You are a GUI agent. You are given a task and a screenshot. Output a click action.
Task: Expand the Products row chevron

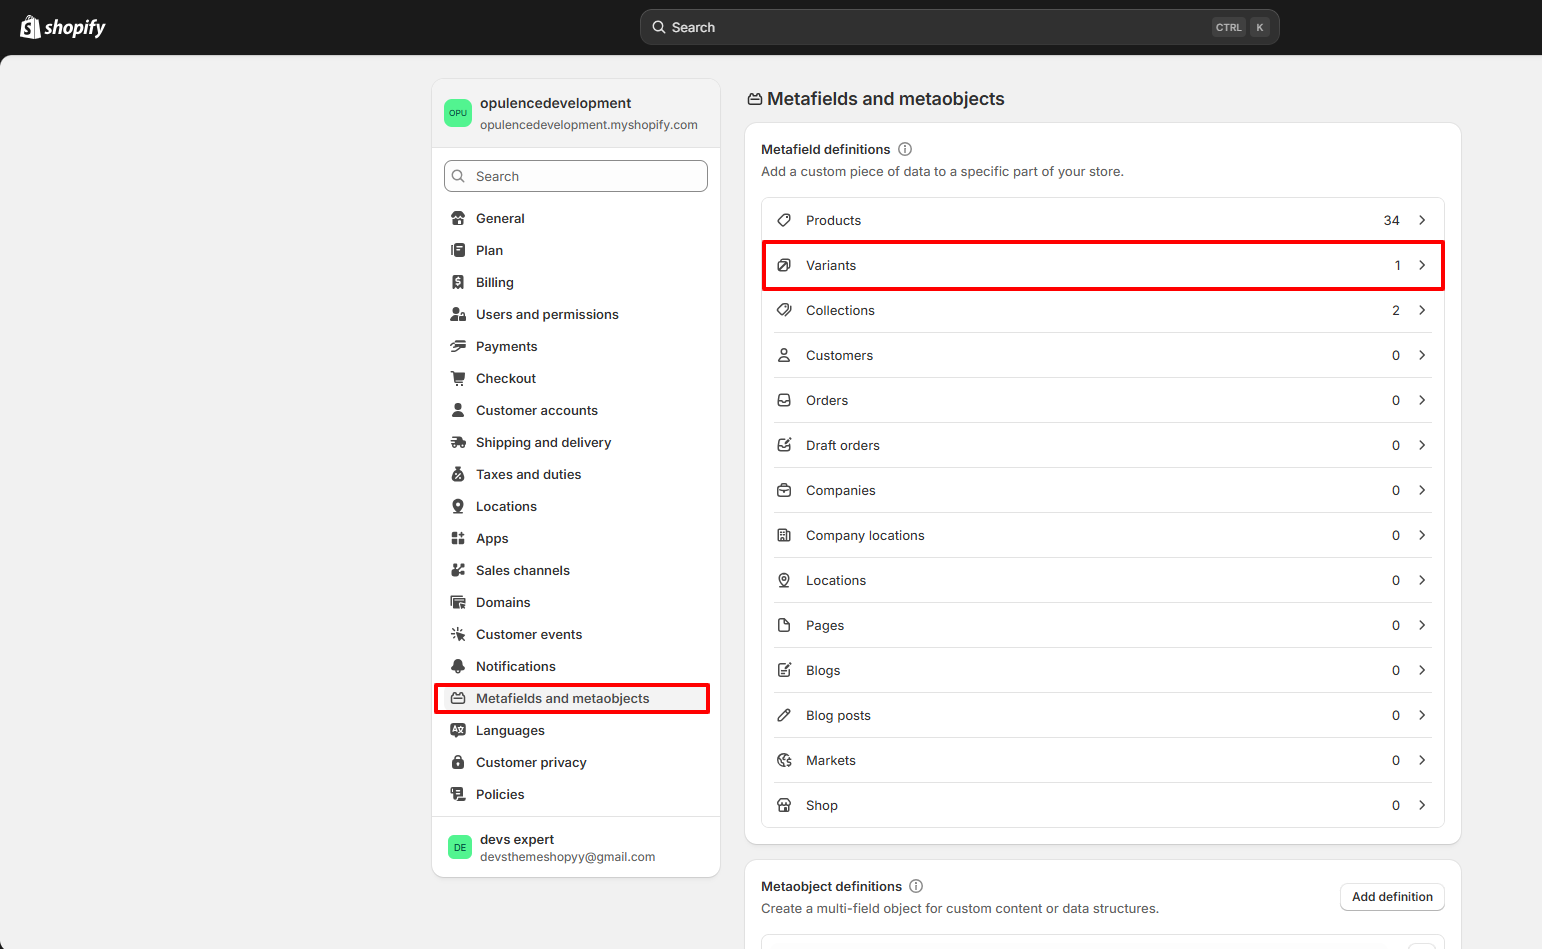point(1422,220)
